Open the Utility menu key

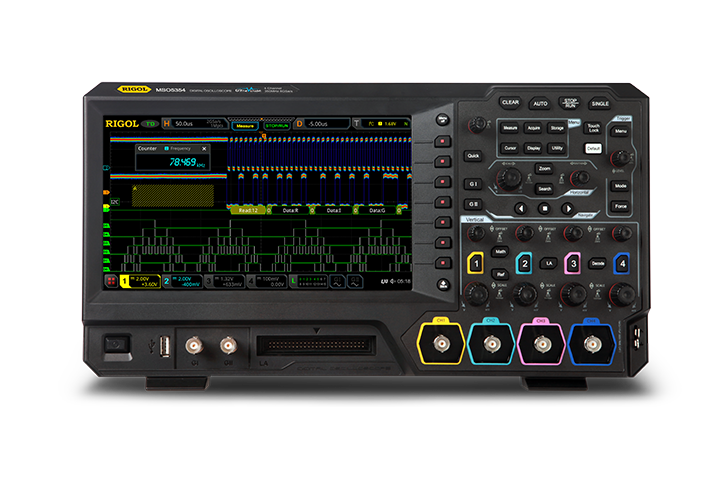557,148
